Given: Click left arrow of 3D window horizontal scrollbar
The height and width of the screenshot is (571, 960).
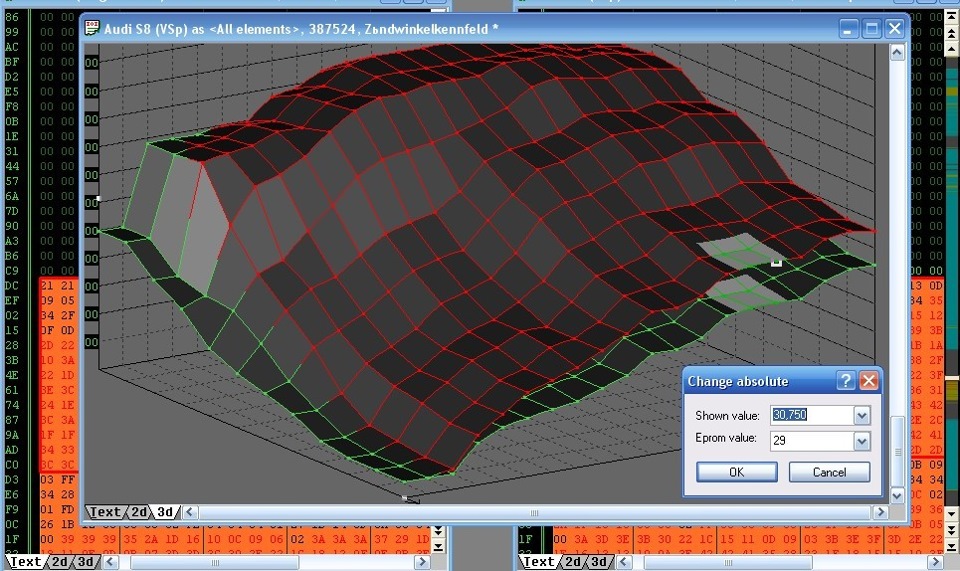Looking at the screenshot, I should [x=190, y=512].
